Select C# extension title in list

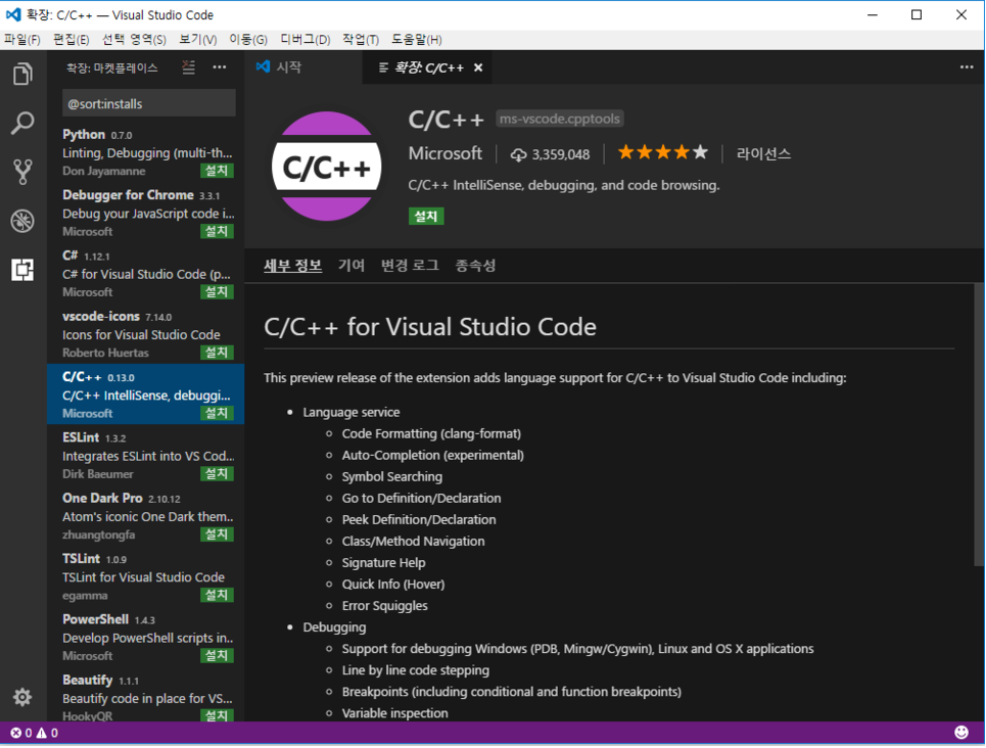[70, 256]
